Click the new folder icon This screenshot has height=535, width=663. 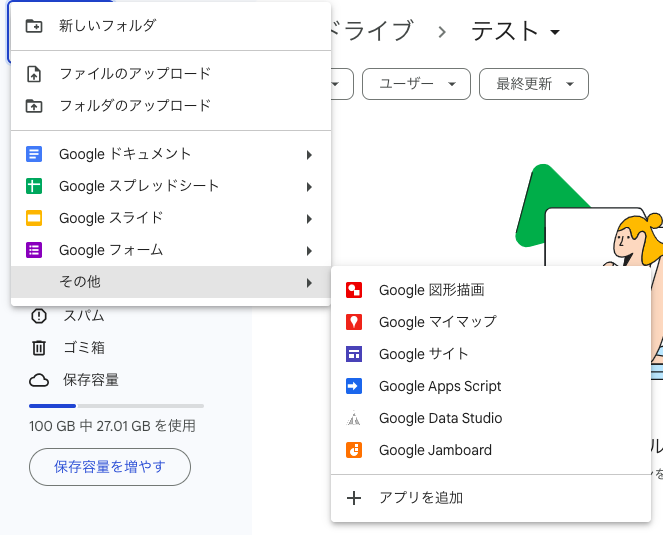[x=34, y=26]
